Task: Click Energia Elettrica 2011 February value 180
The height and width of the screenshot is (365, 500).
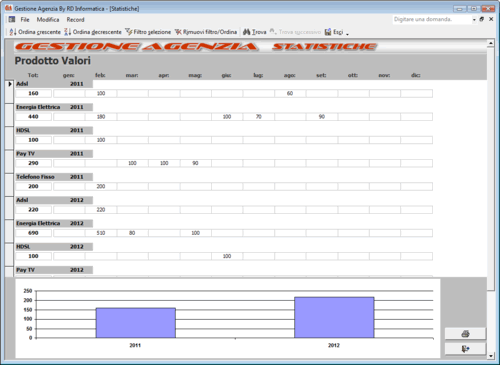Action: pos(101,117)
